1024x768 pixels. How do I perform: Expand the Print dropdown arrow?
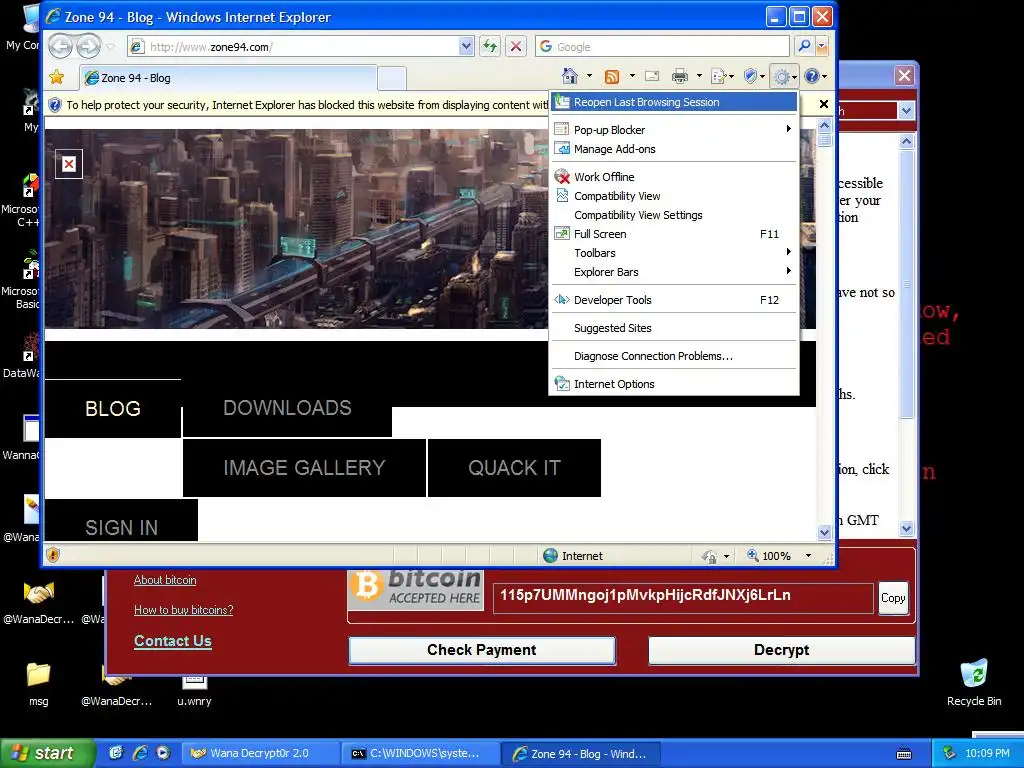point(699,76)
